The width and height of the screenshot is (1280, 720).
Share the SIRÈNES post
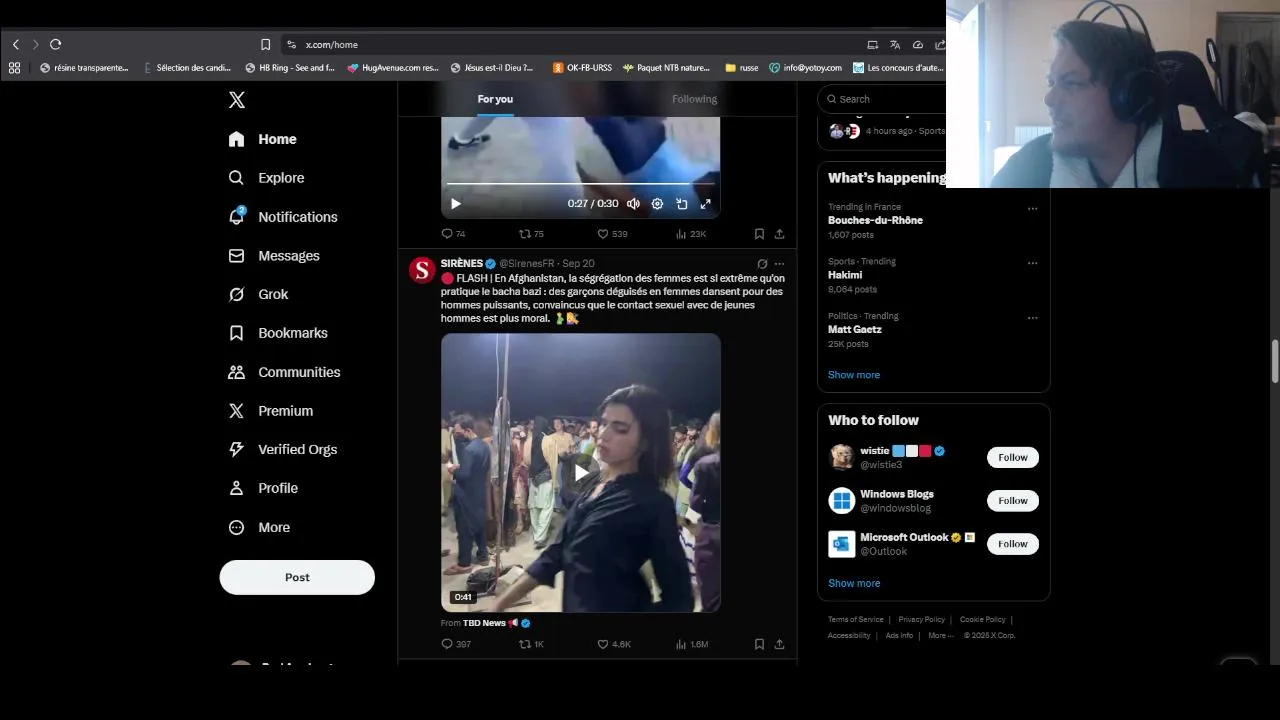click(779, 645)
